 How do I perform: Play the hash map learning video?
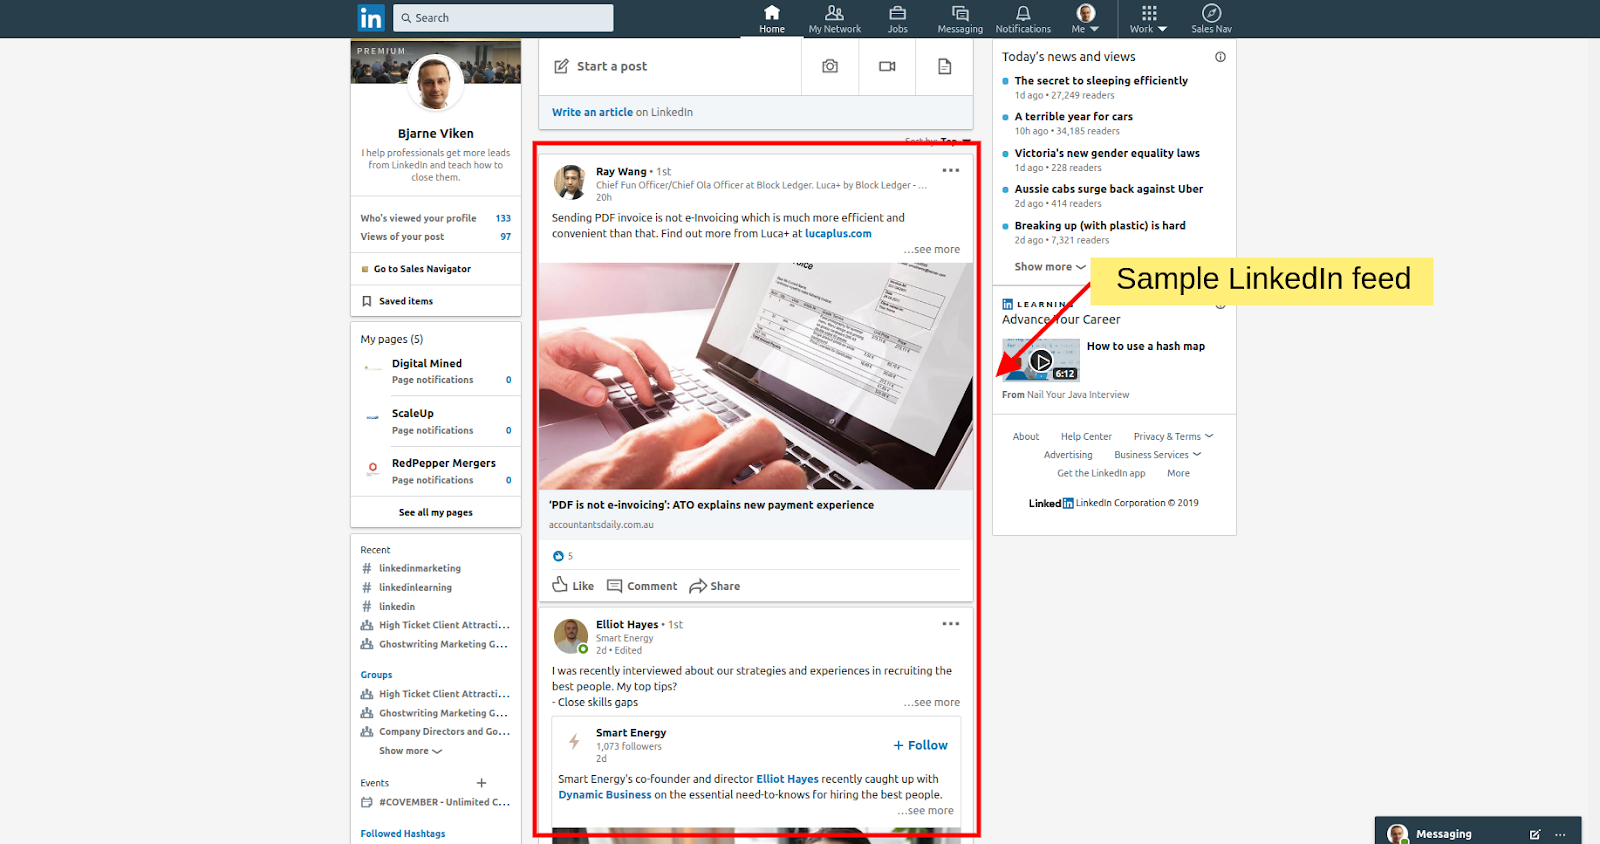[x=1041, y=360]
